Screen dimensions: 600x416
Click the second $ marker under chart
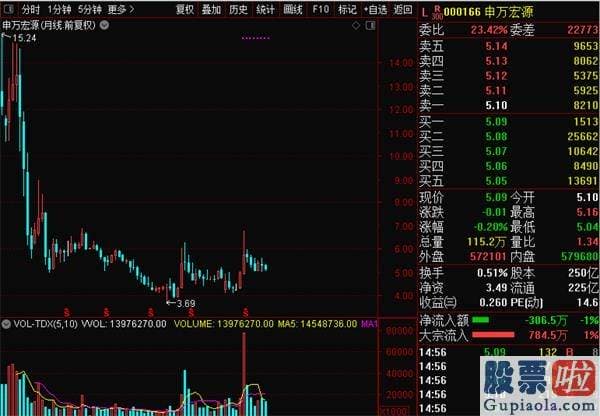pyautogui.click(x=106, y=312)
